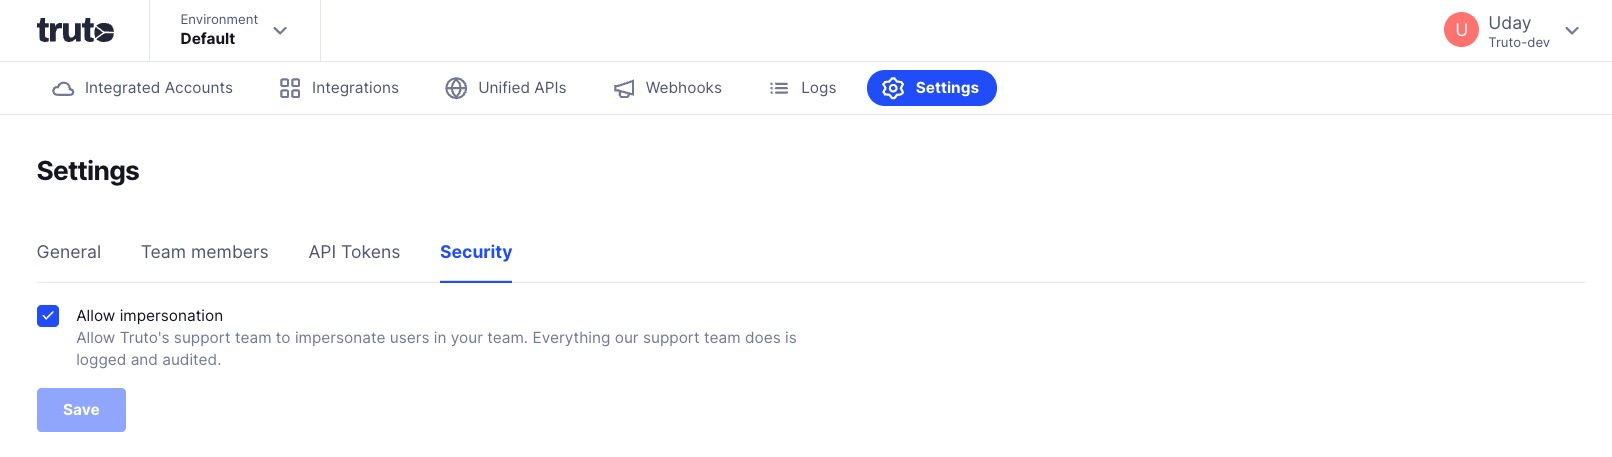Viewport: 1612px width, 457px height.
Task: Uncheck the Allow impersonation checkbox
Action: click(x=48, y=316)
